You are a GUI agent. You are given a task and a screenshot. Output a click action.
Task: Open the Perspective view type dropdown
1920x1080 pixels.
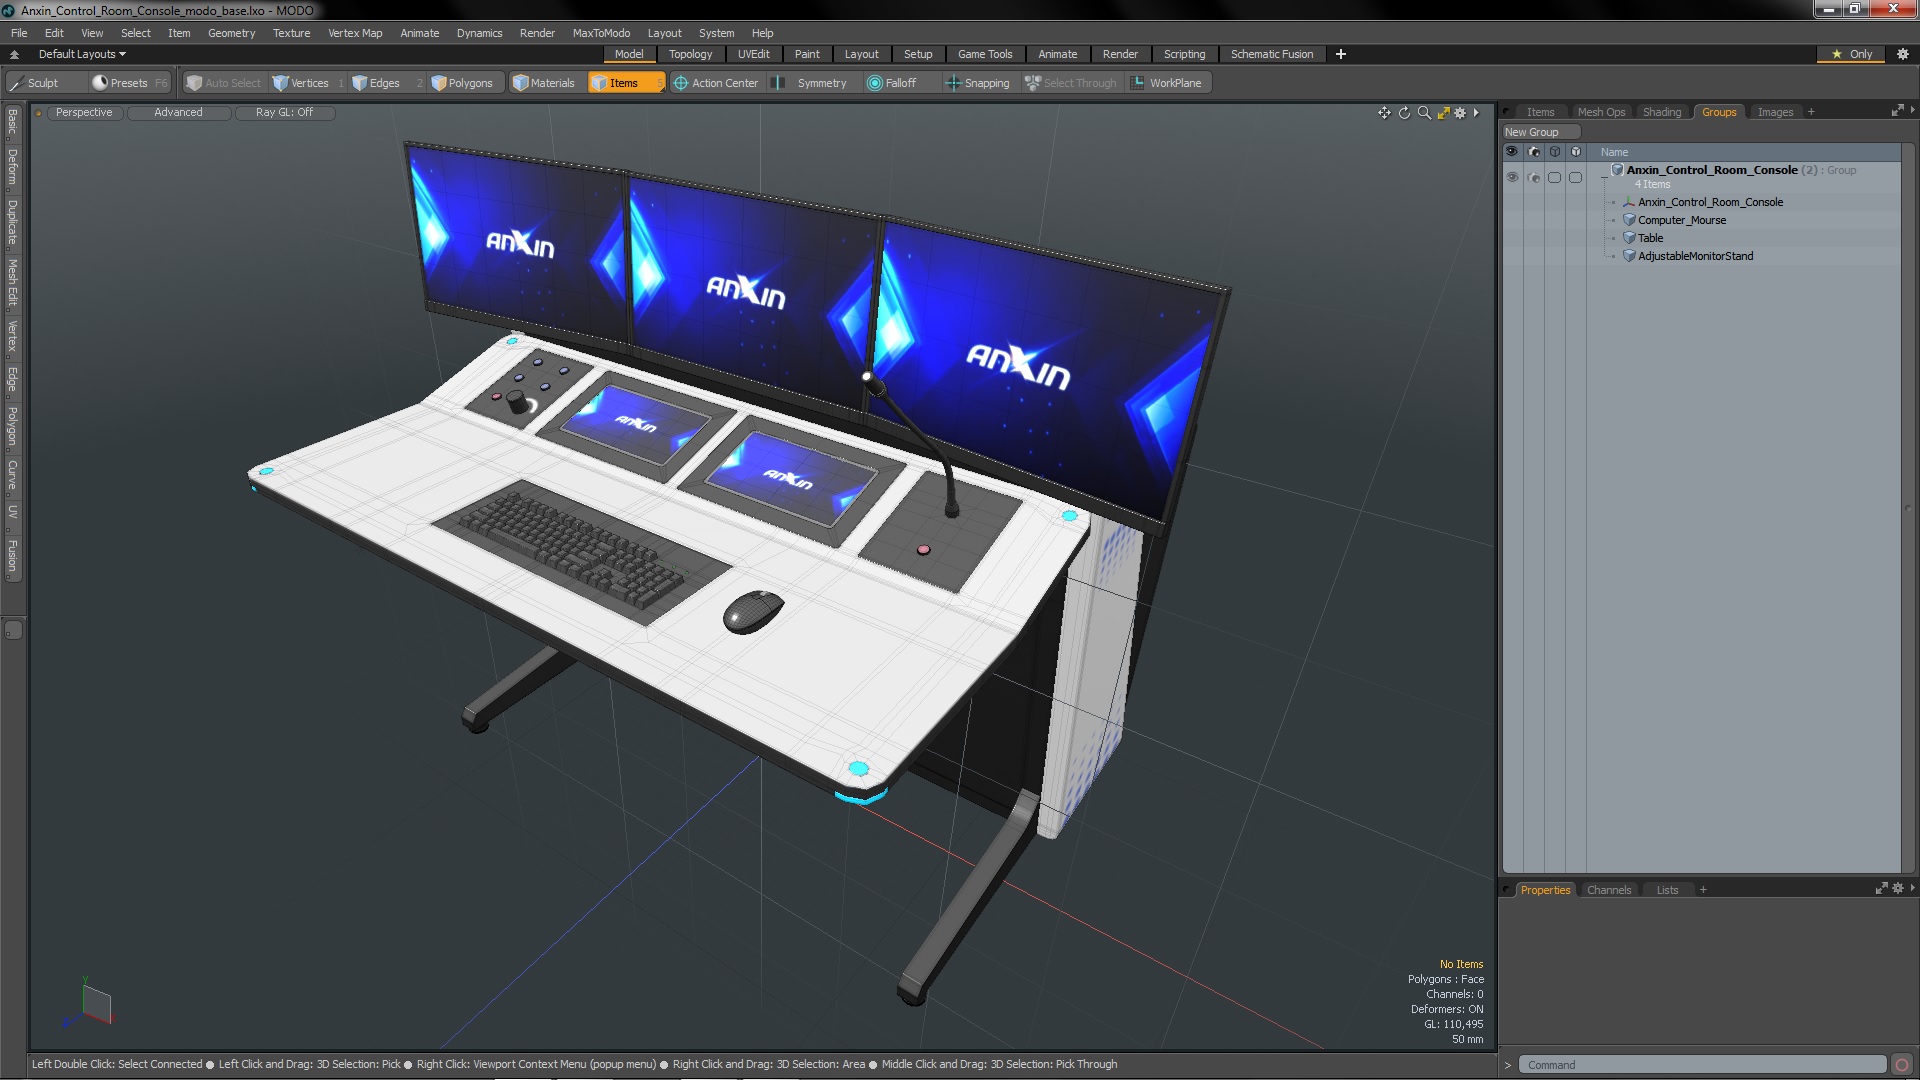(x=84, y=112)
